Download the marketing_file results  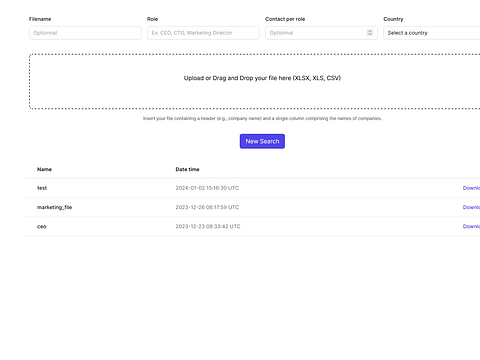click(x=471, y=207)
